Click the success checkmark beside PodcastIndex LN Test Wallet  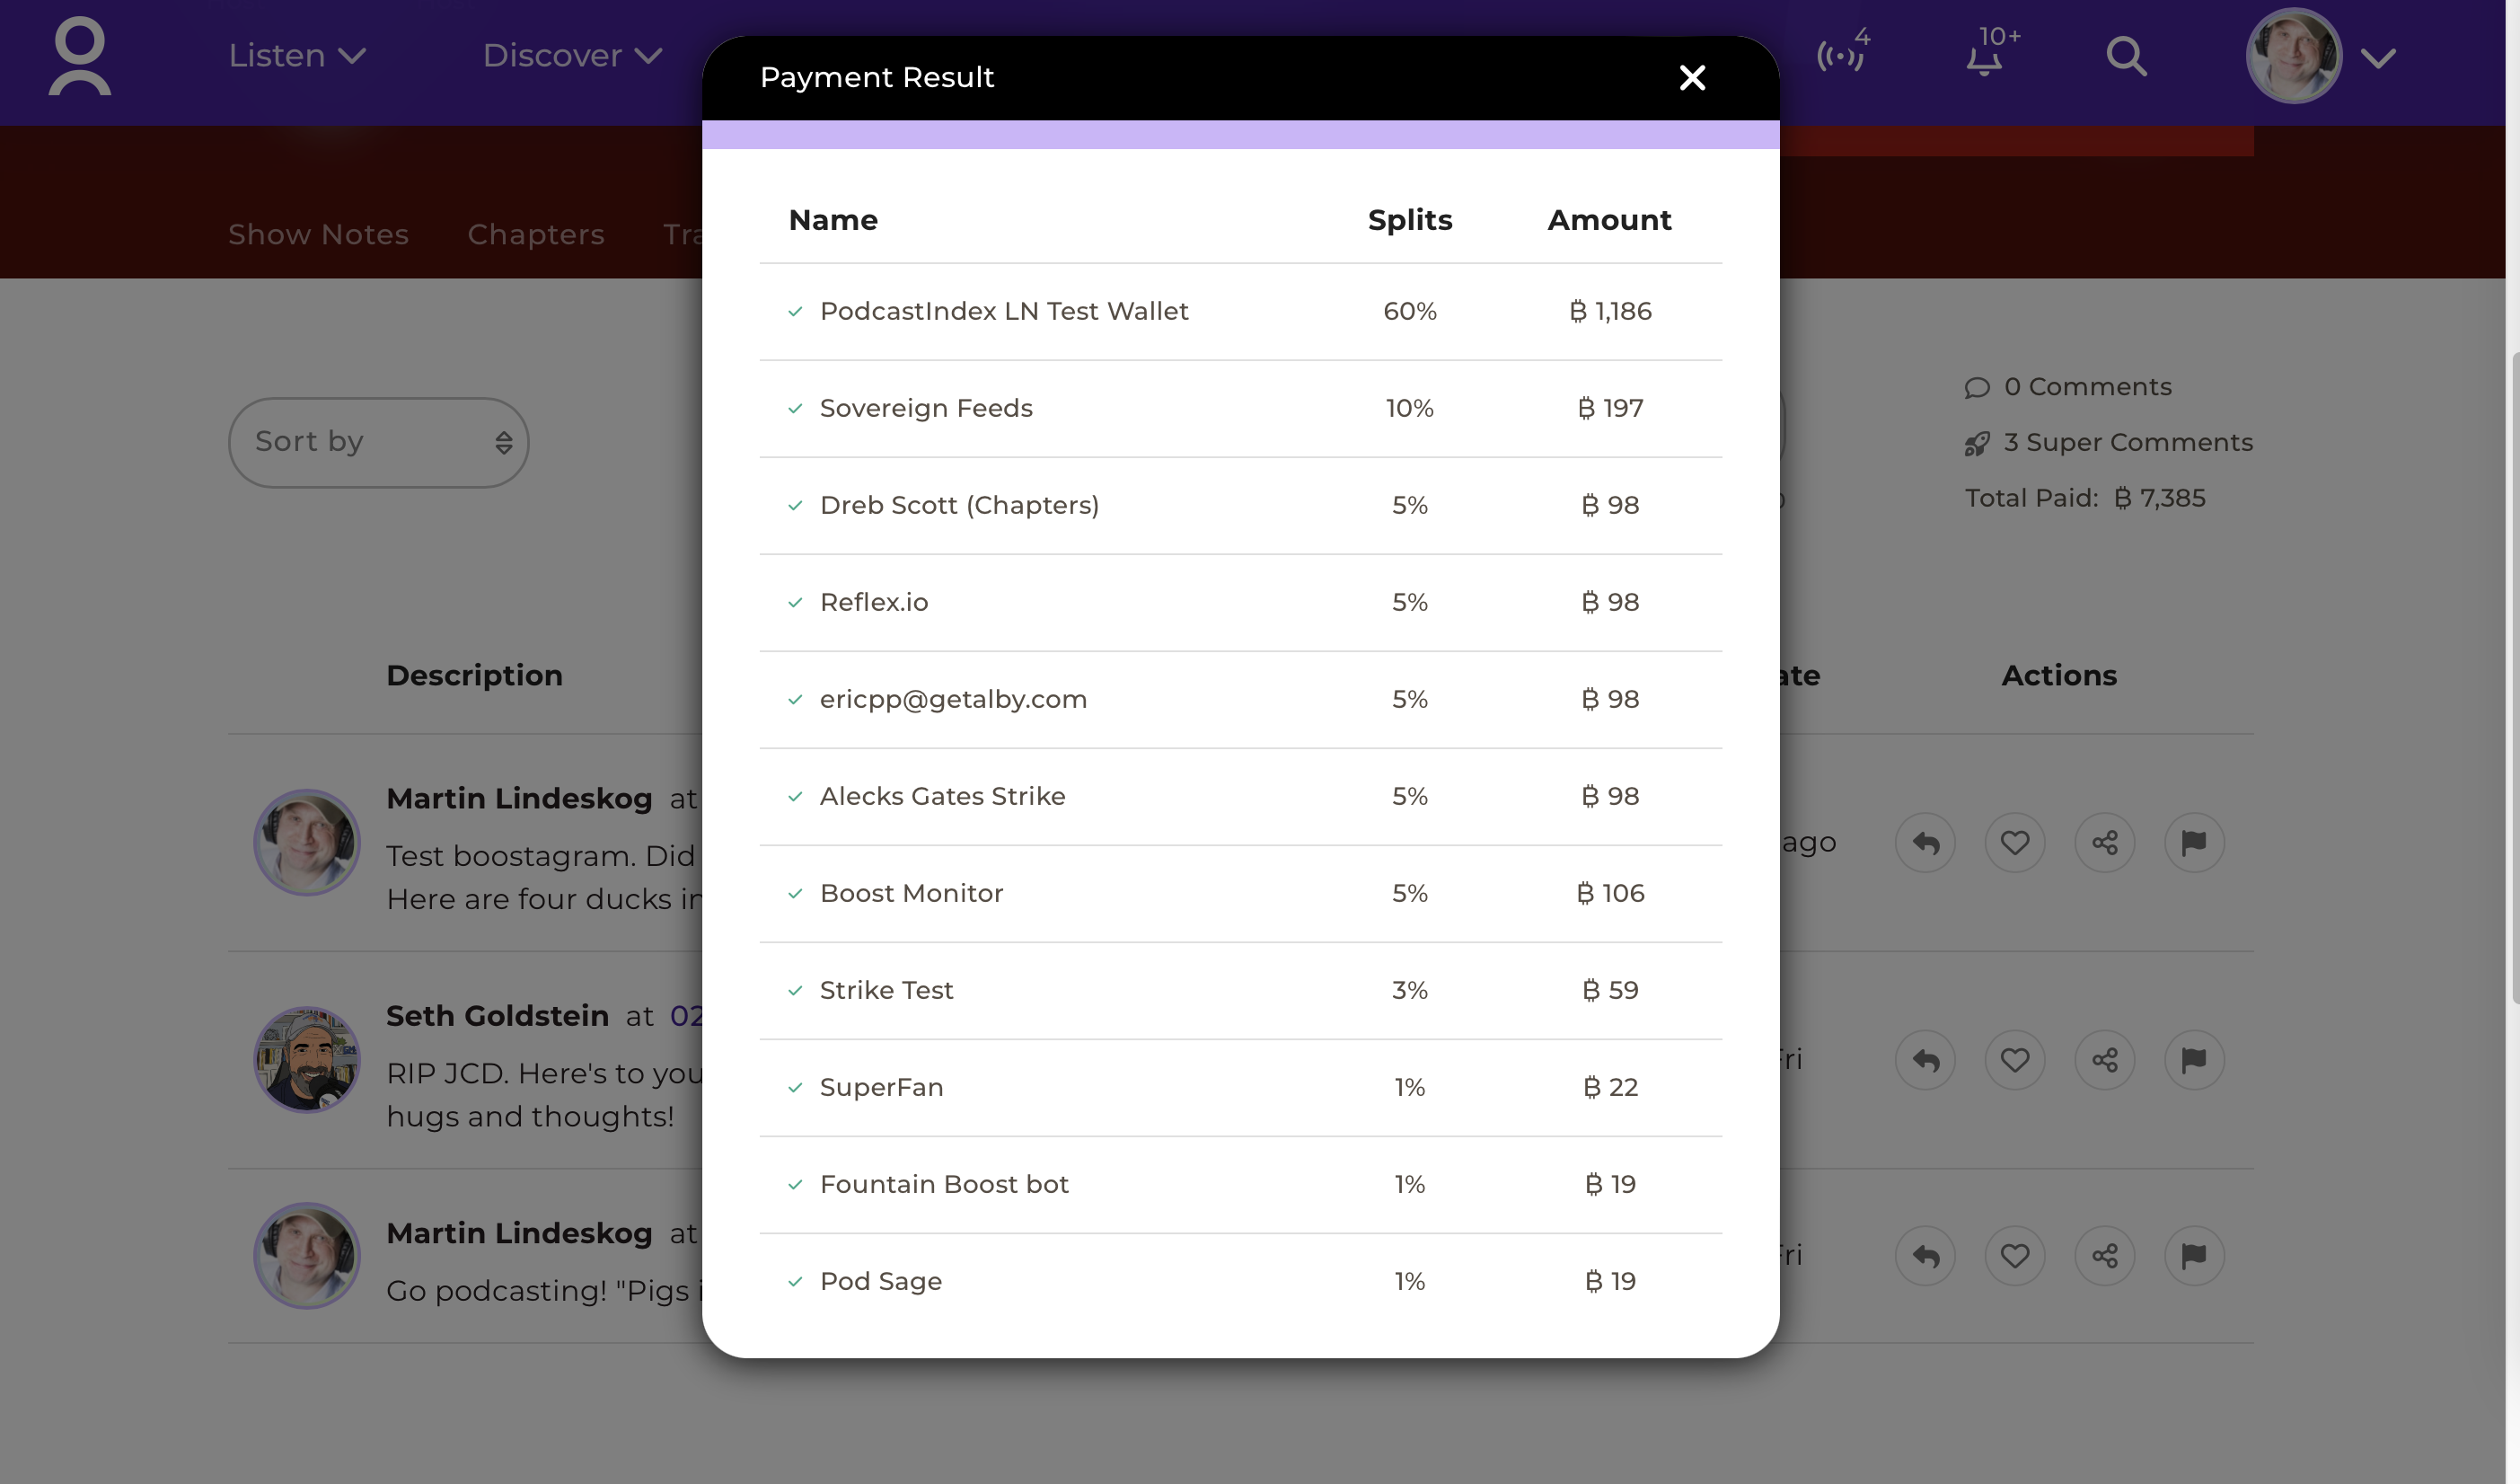tap(795, 312)
